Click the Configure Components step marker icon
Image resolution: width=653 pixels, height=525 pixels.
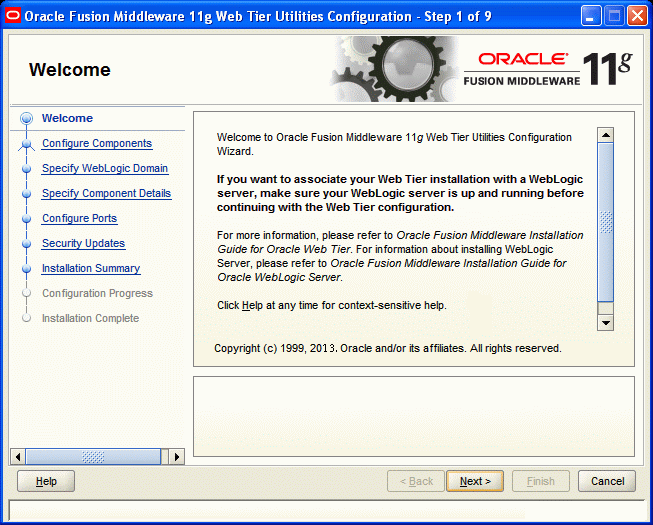tap(27, 144)
